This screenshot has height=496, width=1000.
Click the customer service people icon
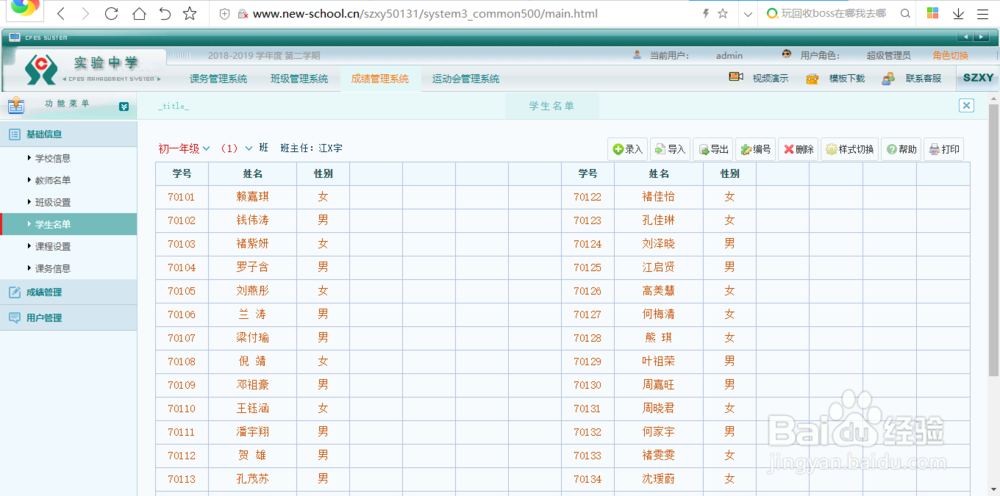click(x=888, y=78)
